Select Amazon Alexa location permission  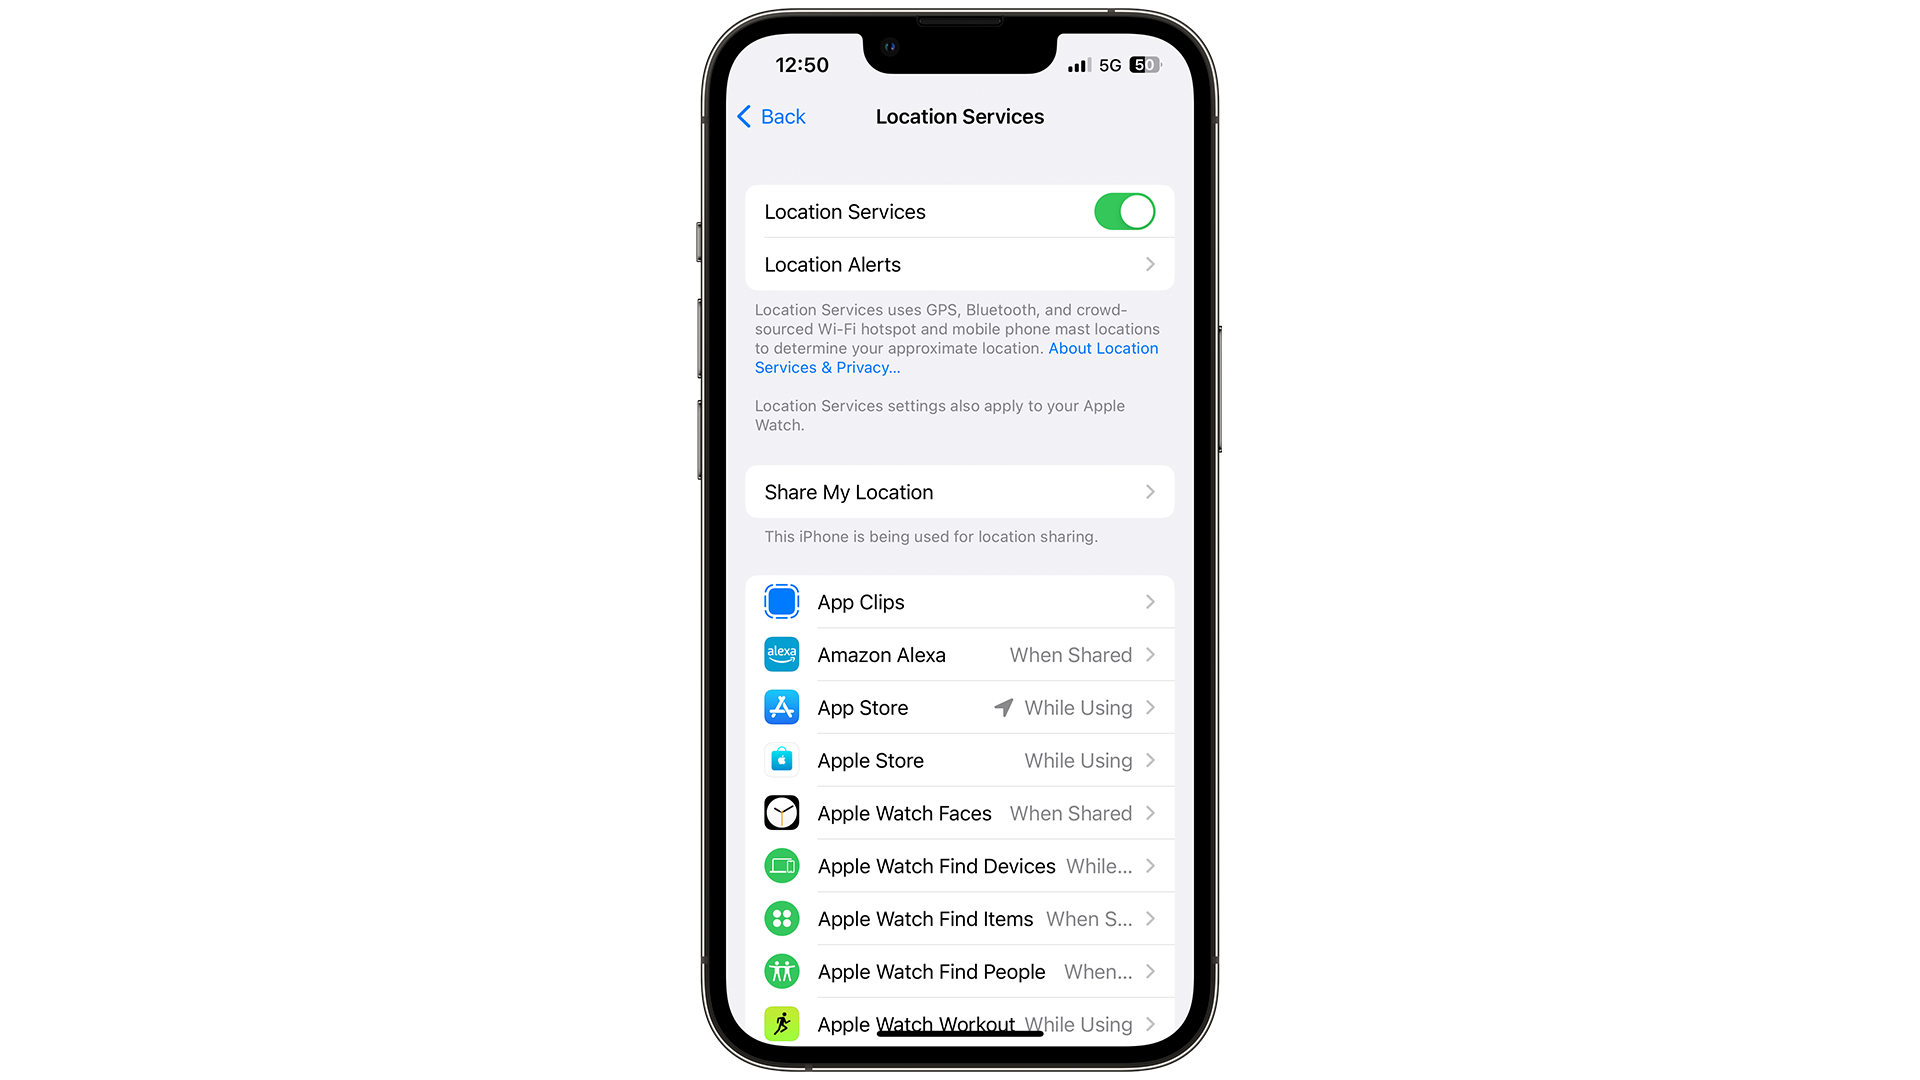coord(960,655)
